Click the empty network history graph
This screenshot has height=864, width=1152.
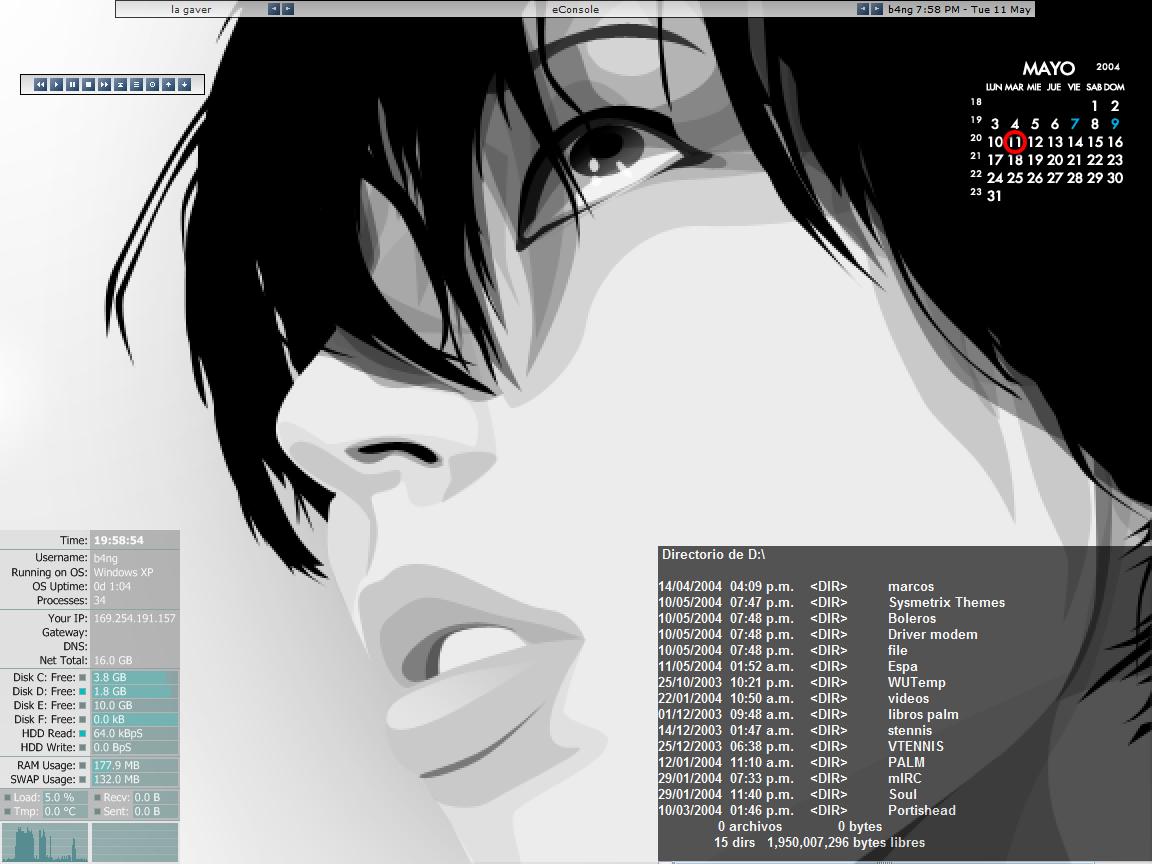(x=135, y=842)
